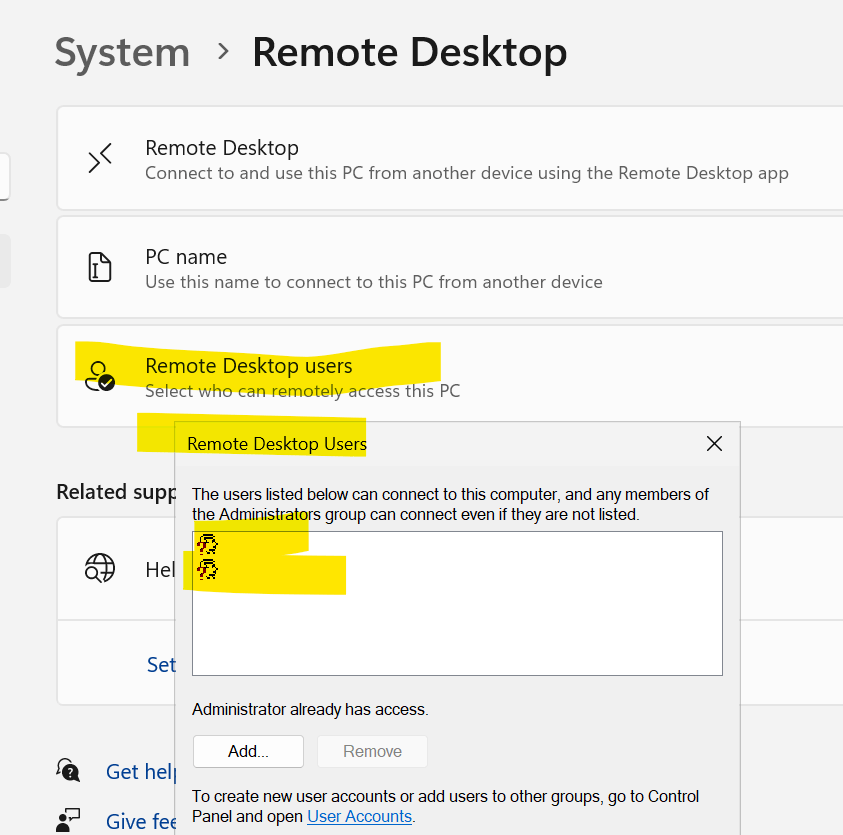Open the User Accounts link

pyautogui.click(x=360, y=816)
